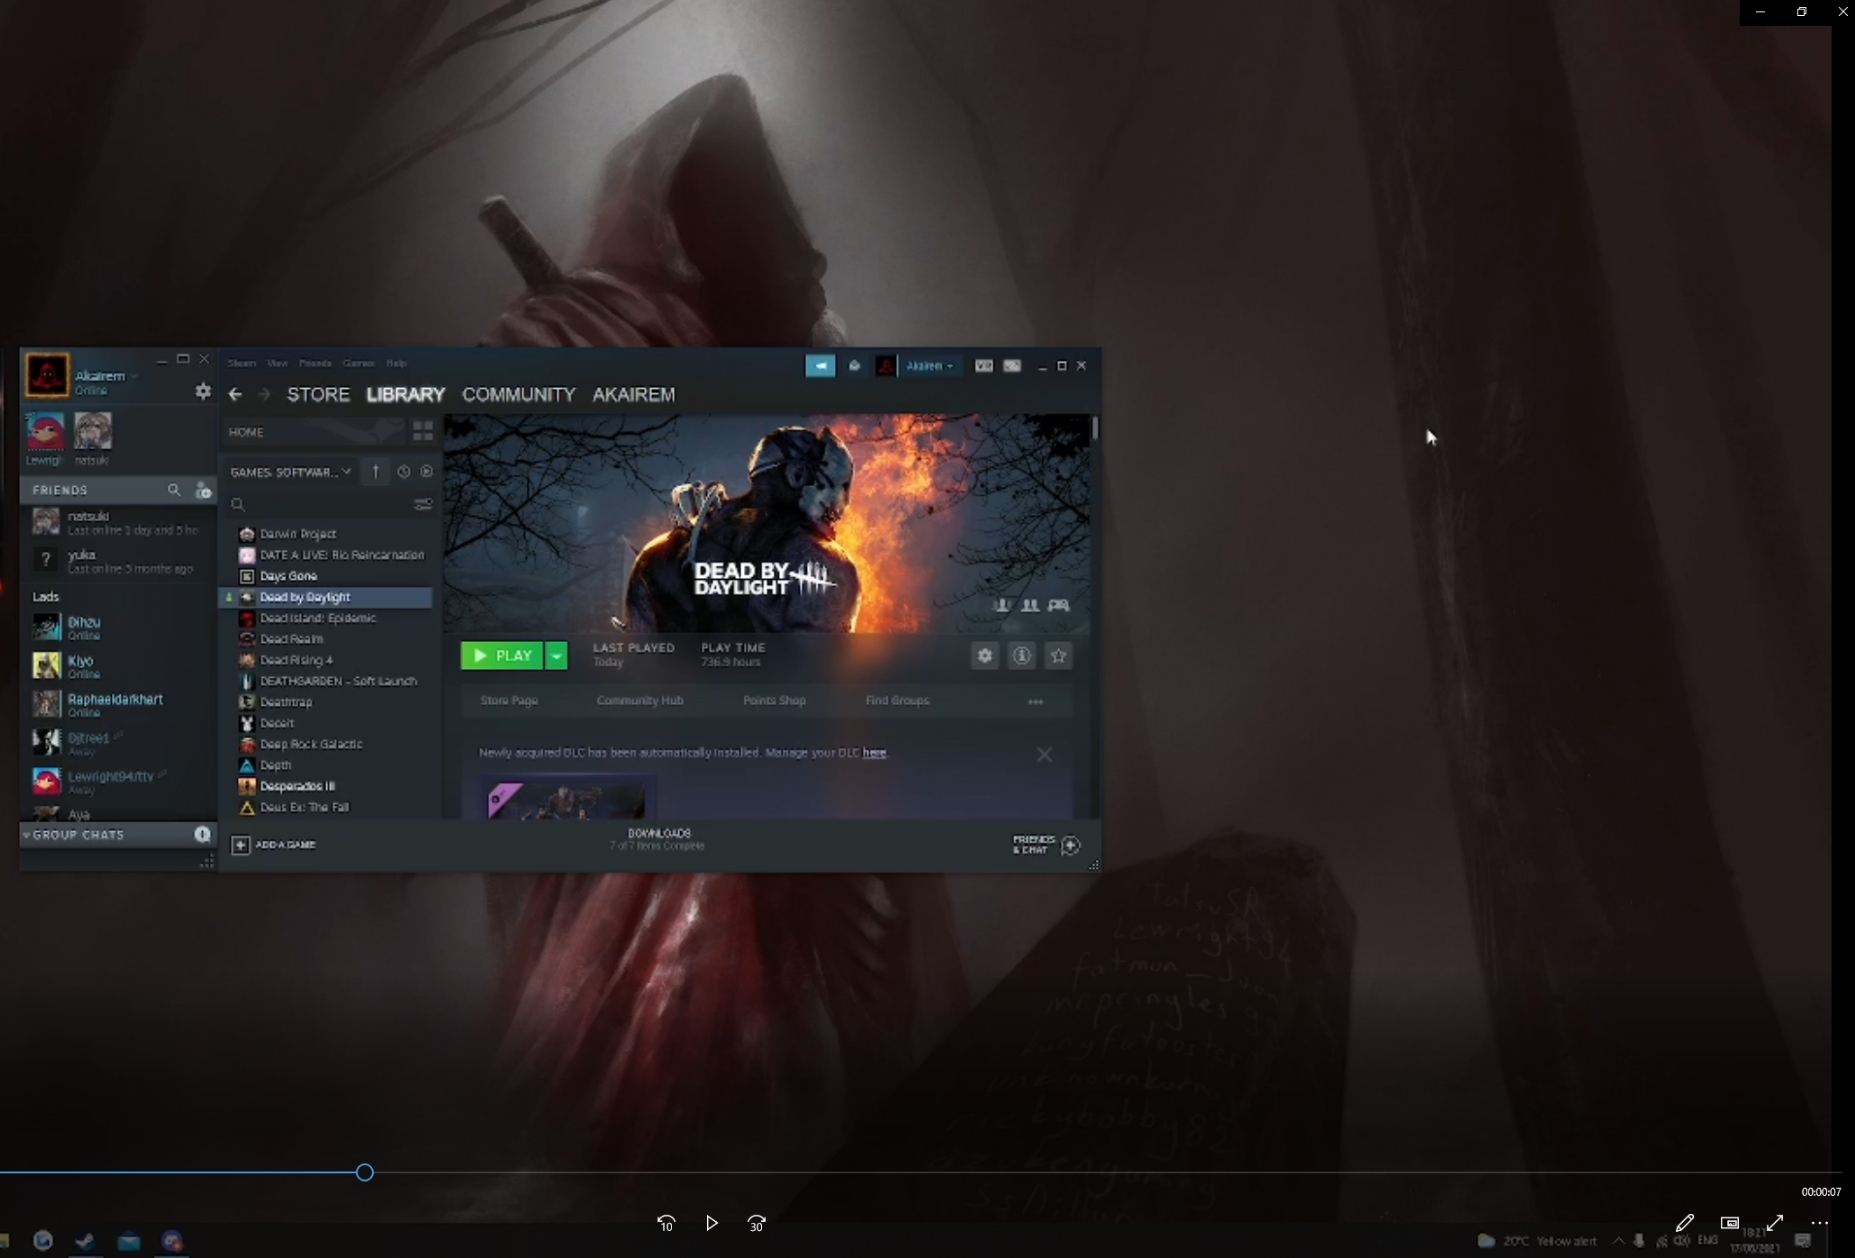
Task: Open the Dead by Daylight Store Page link
Action: pos(509,701)
